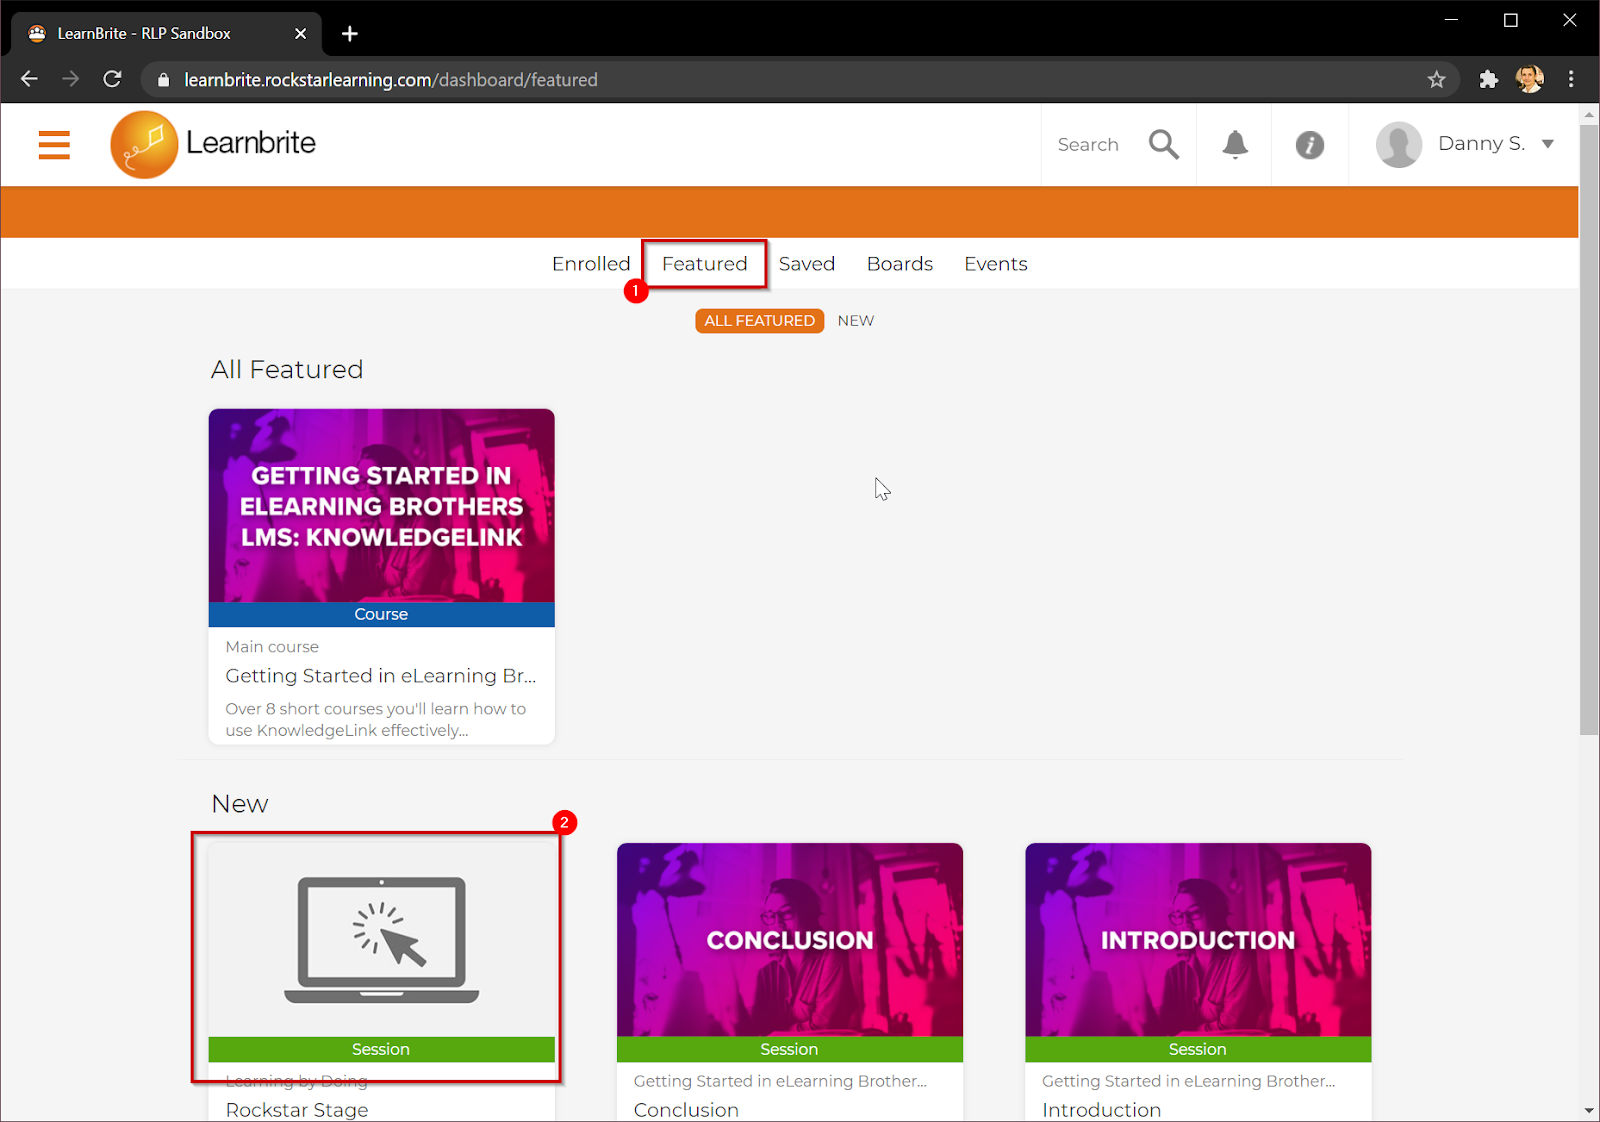Click the scrollbar up arrow
The width and height of the screenshot is (1600, 1122).
pos(1589,115)
